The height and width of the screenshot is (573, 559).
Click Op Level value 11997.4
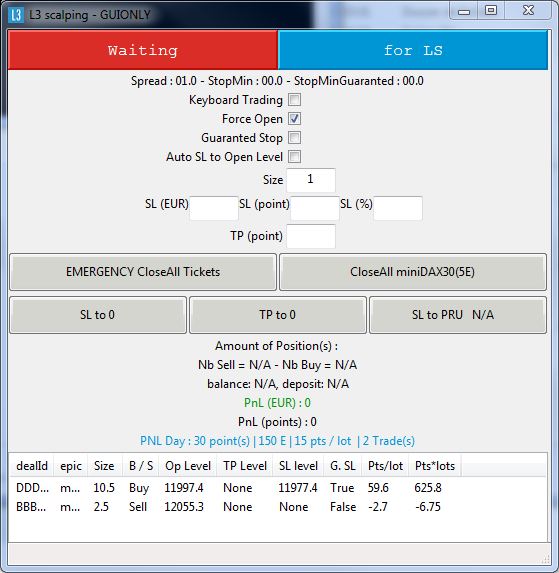184,487
